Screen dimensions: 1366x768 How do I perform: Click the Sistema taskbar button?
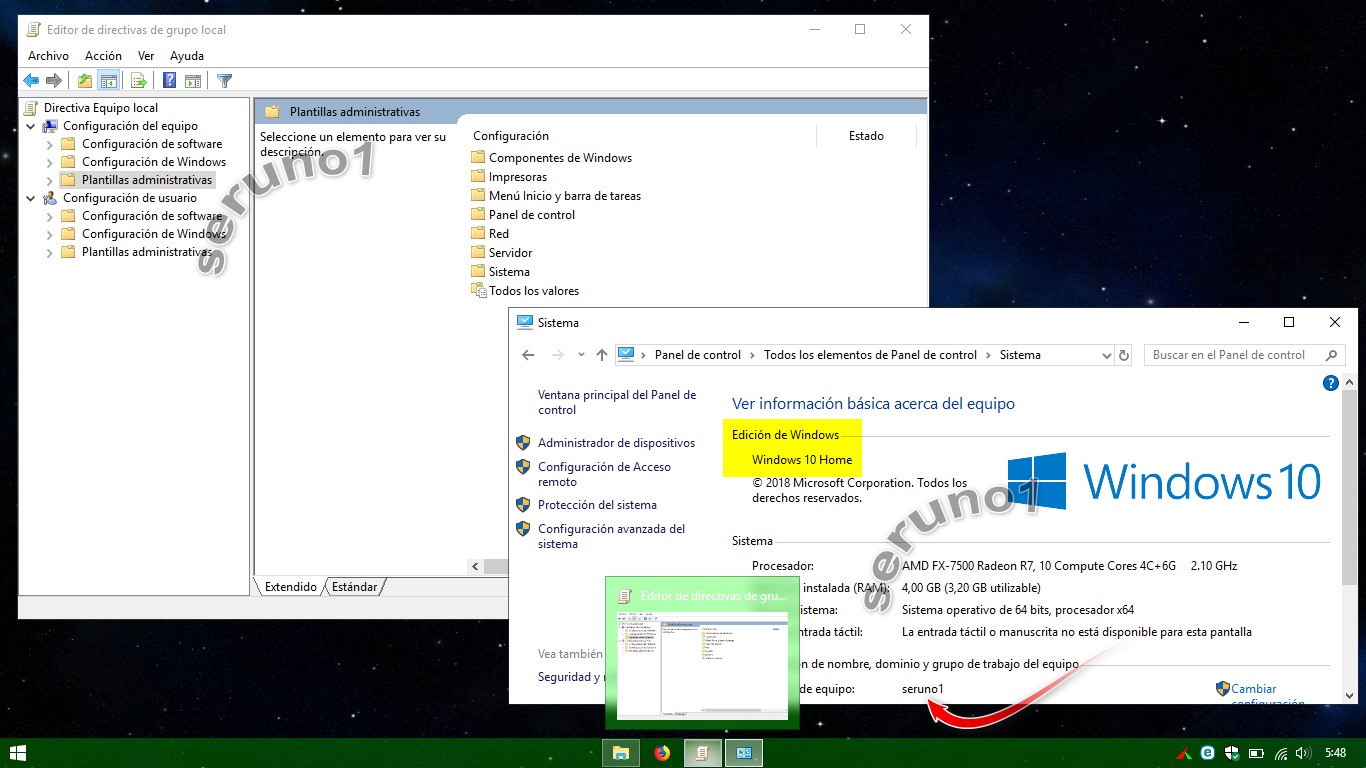click(744, 753)
